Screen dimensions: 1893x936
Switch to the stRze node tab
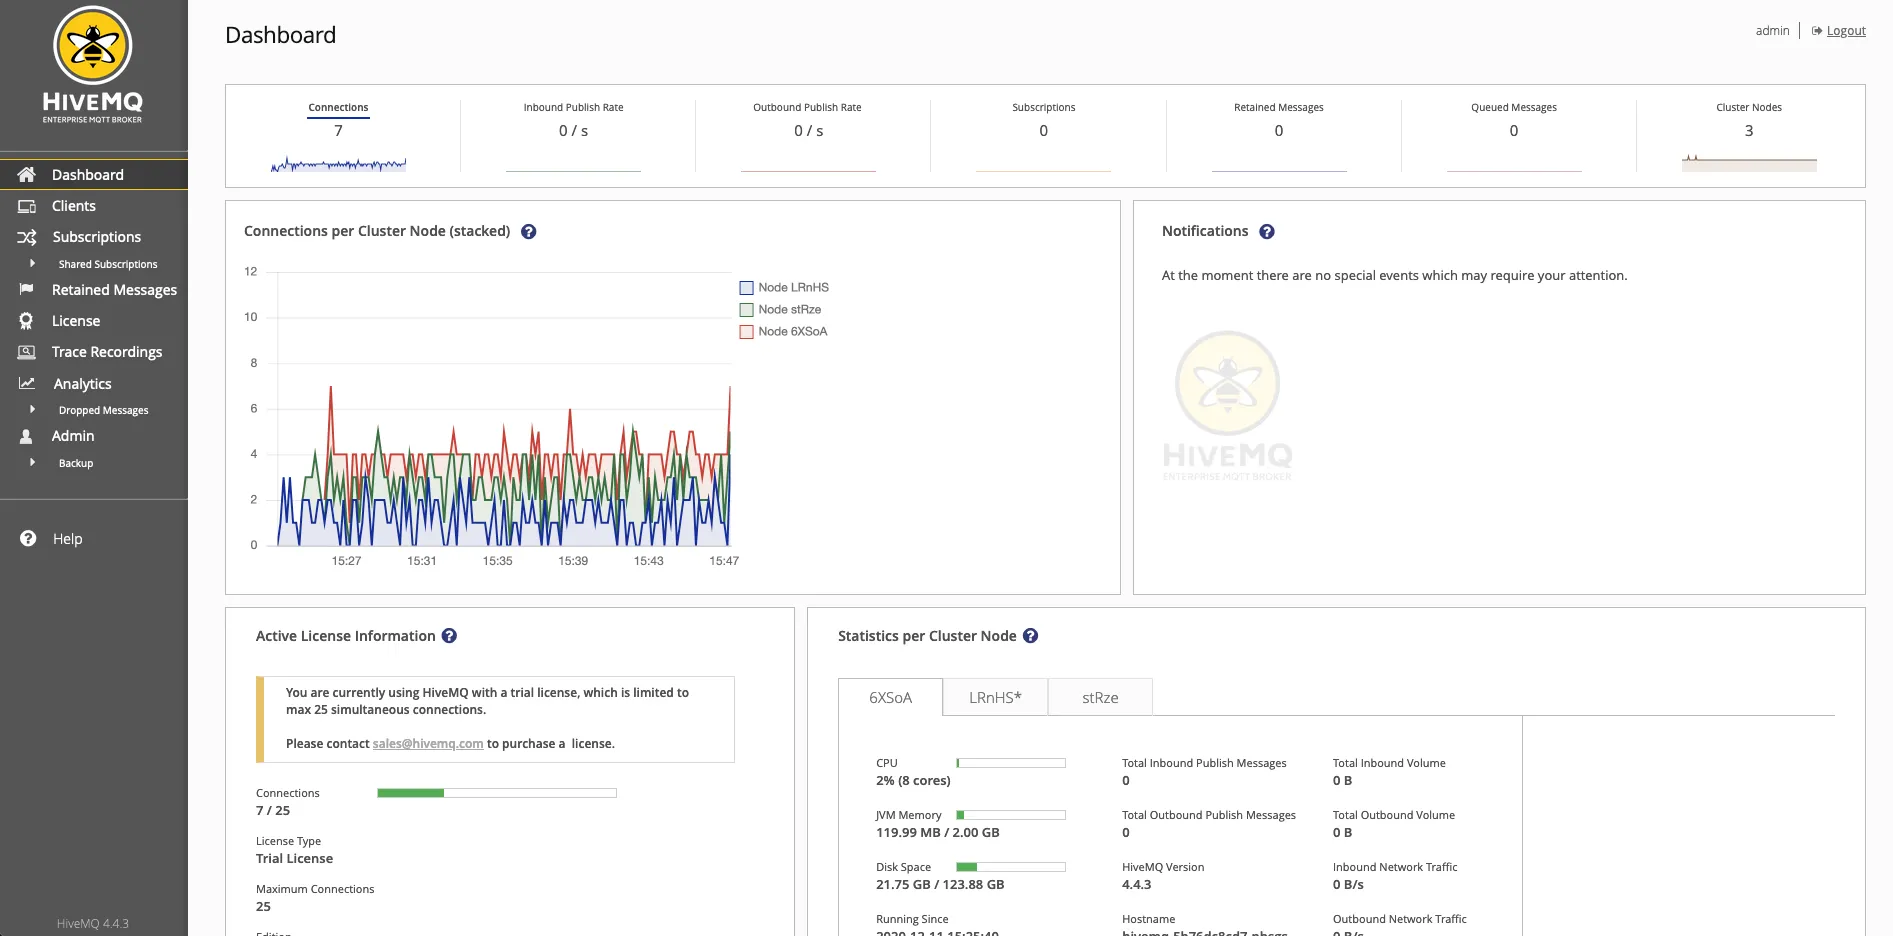(1100, 697)
